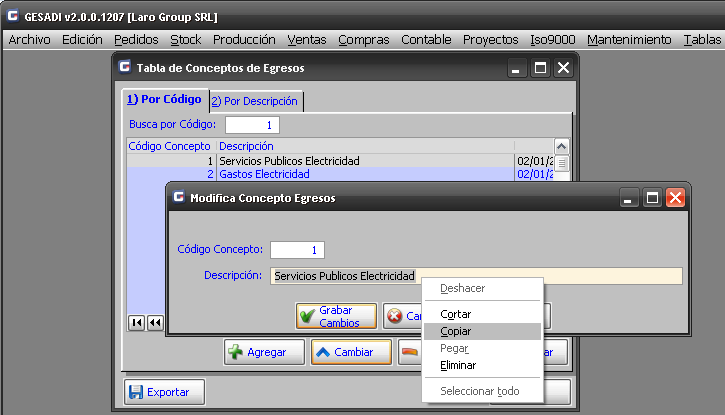Viewport: 725px width, 415px height.
Task: Click the Busca por Código input field
Action: (252, 125)
